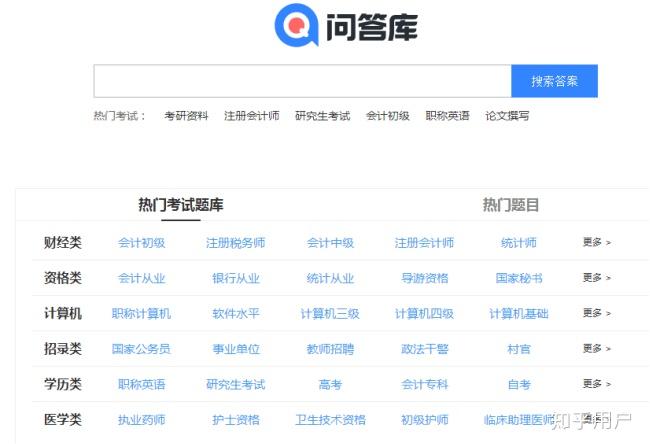This screenshot has width=650, height=444.
Task: Open the 计算机三级 question bank
Action: click(330, 313)
